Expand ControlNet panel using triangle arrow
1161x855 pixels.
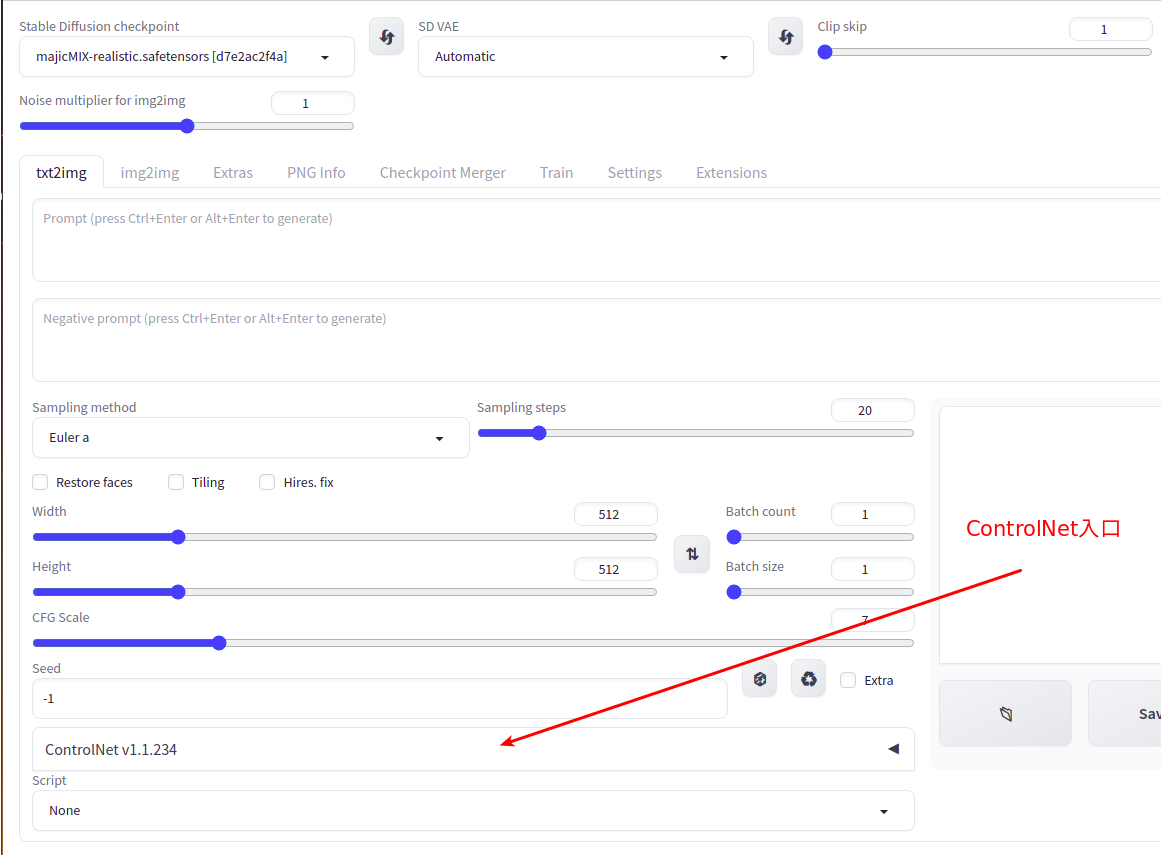click(894, 749)
